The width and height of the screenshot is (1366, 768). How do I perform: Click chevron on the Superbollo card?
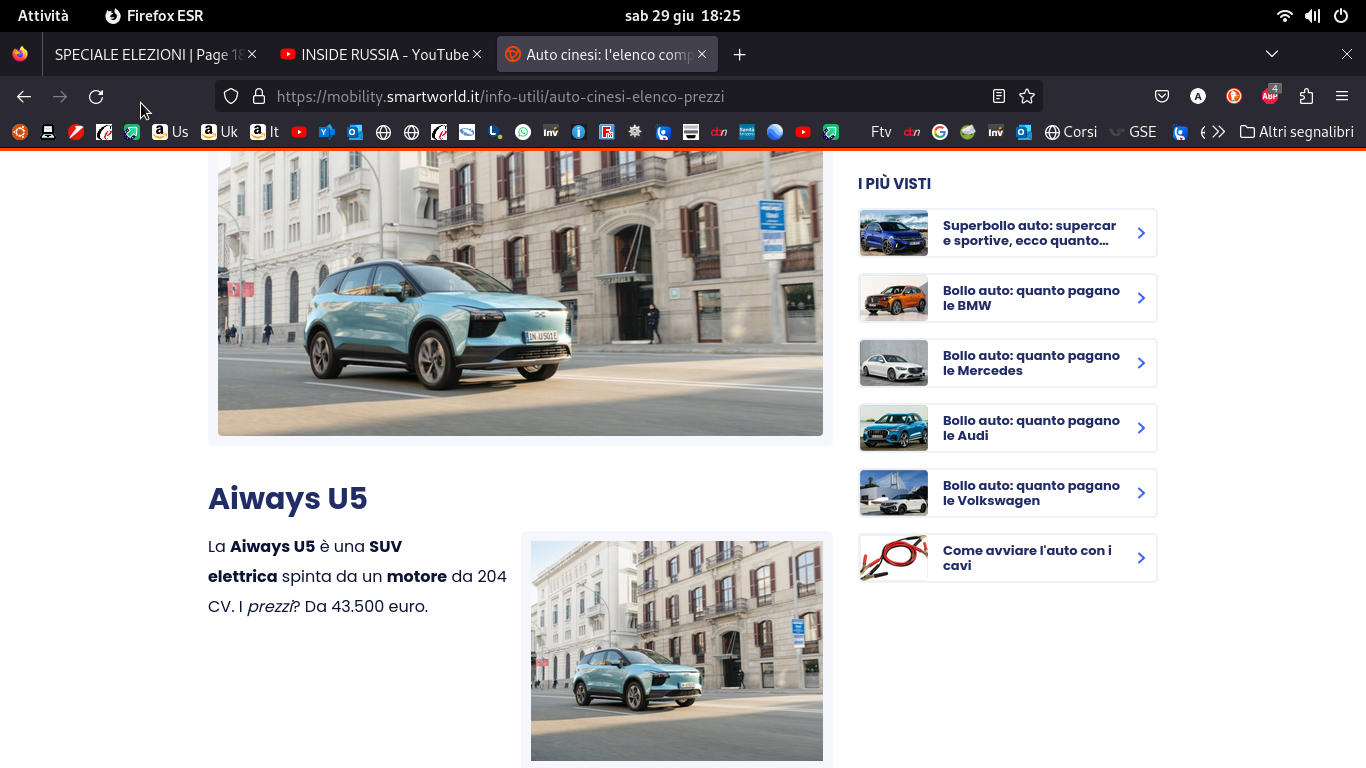point(1141,233)
